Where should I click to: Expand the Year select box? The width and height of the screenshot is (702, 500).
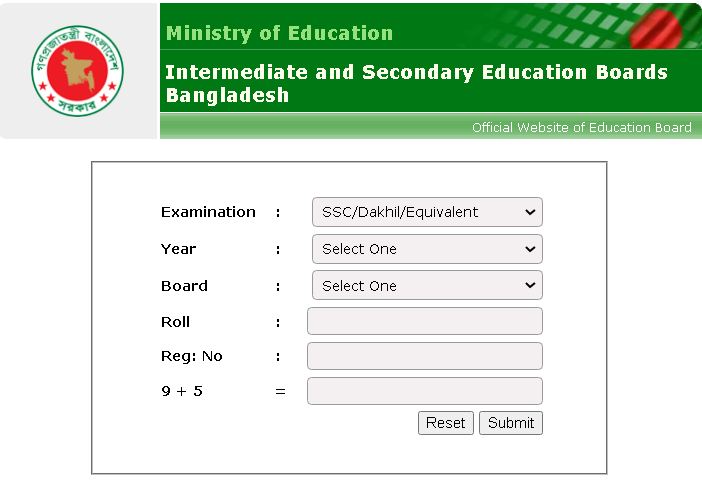pos(427,249)
